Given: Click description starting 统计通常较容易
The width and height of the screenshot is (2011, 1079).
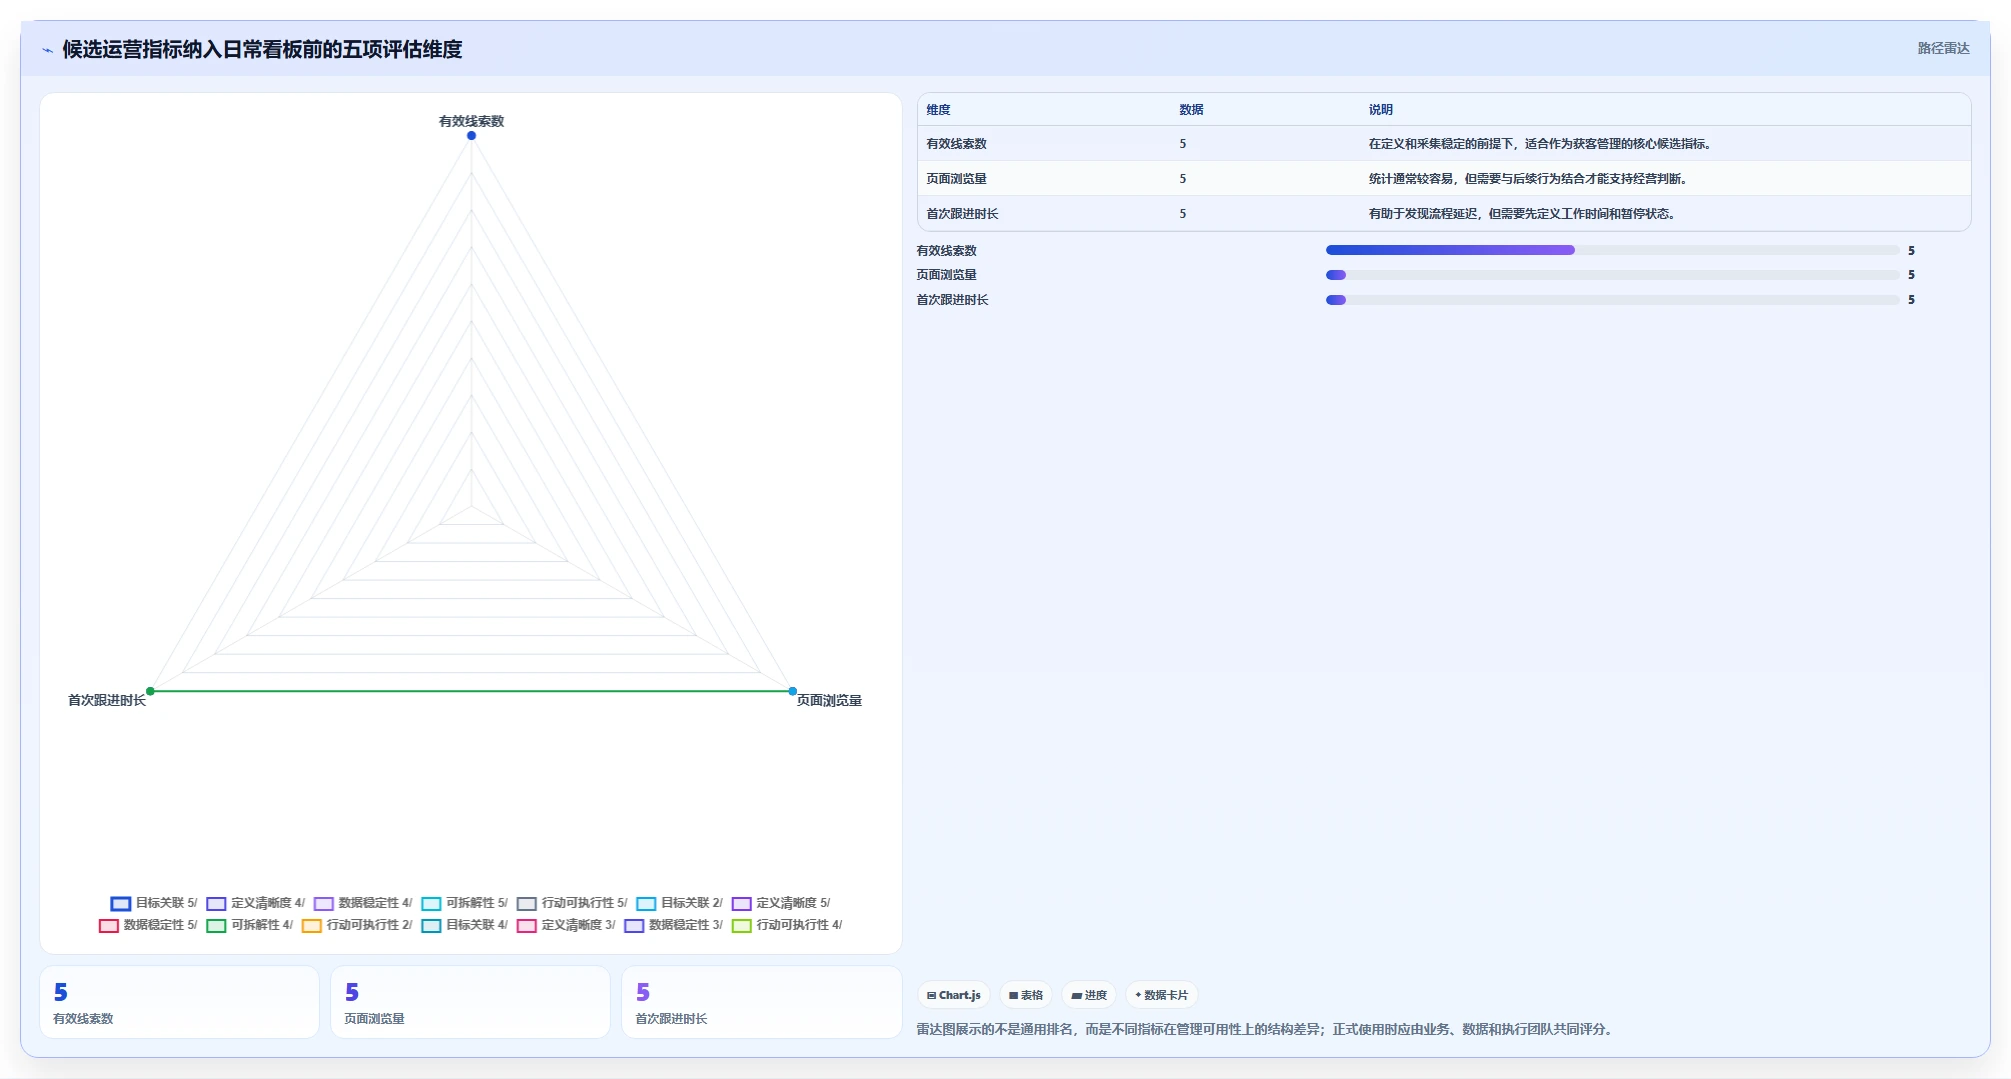Looking at the screenshot, I should click(x=1530, y=179).
